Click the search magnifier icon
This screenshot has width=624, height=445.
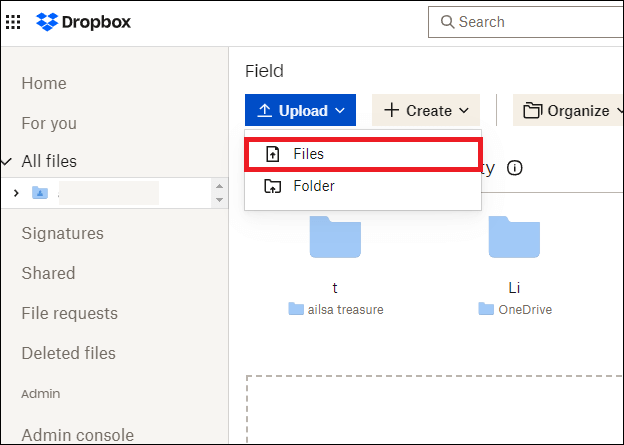pos(445,22)
